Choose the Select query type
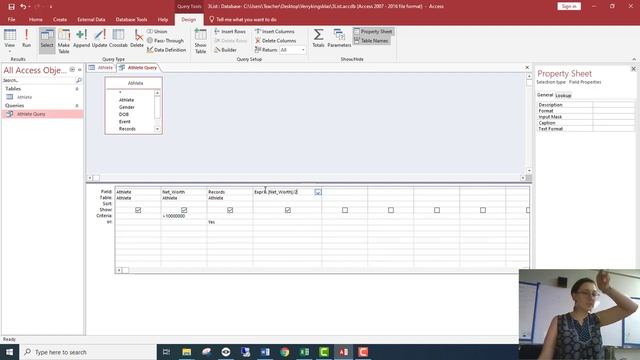Image resolution: width=640 pixels, height=360 pixels. [47, 40]
